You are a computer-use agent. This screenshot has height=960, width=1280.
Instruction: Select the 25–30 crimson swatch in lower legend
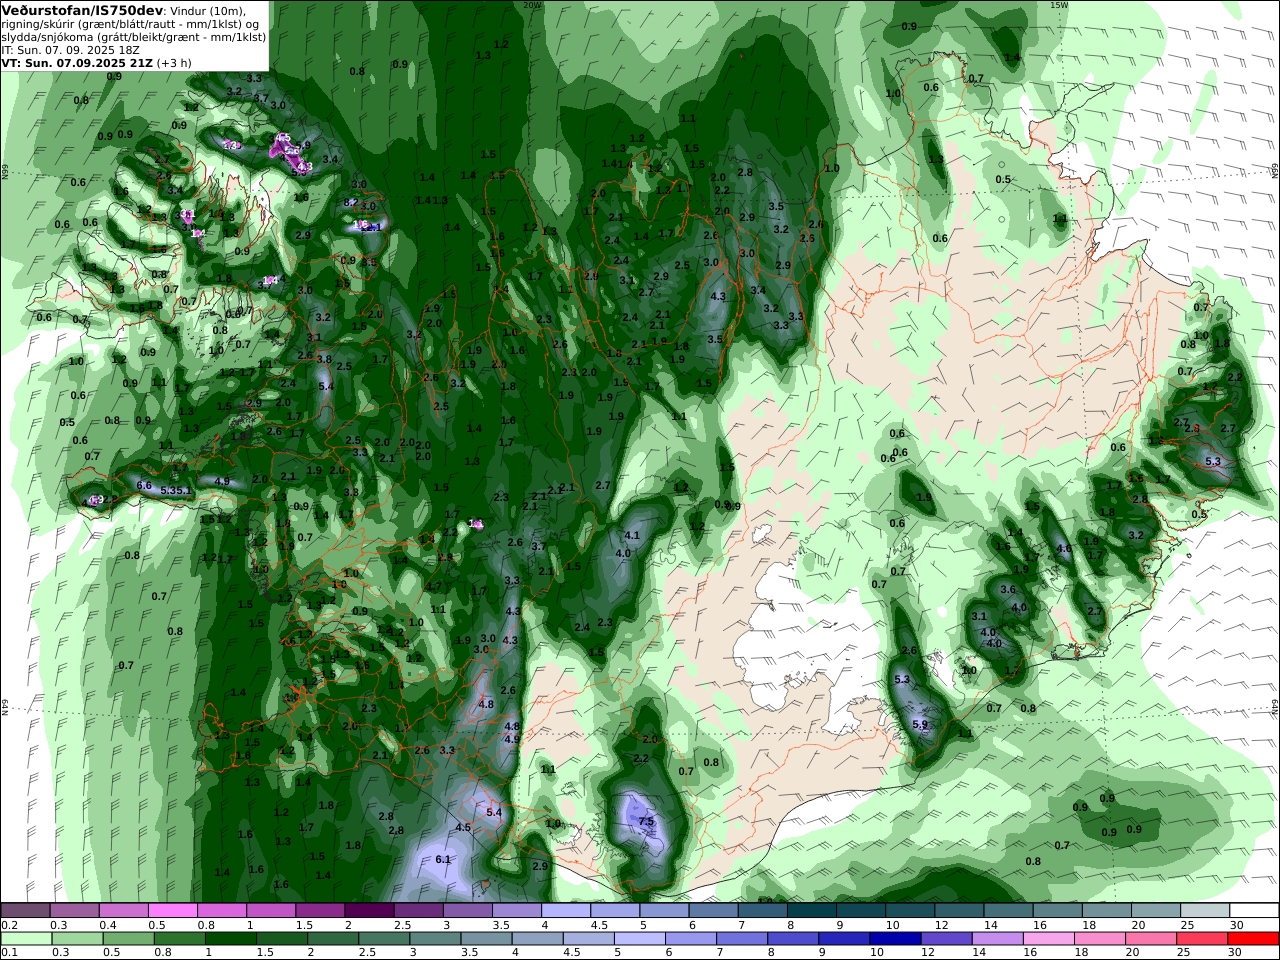pos(1201,939)
